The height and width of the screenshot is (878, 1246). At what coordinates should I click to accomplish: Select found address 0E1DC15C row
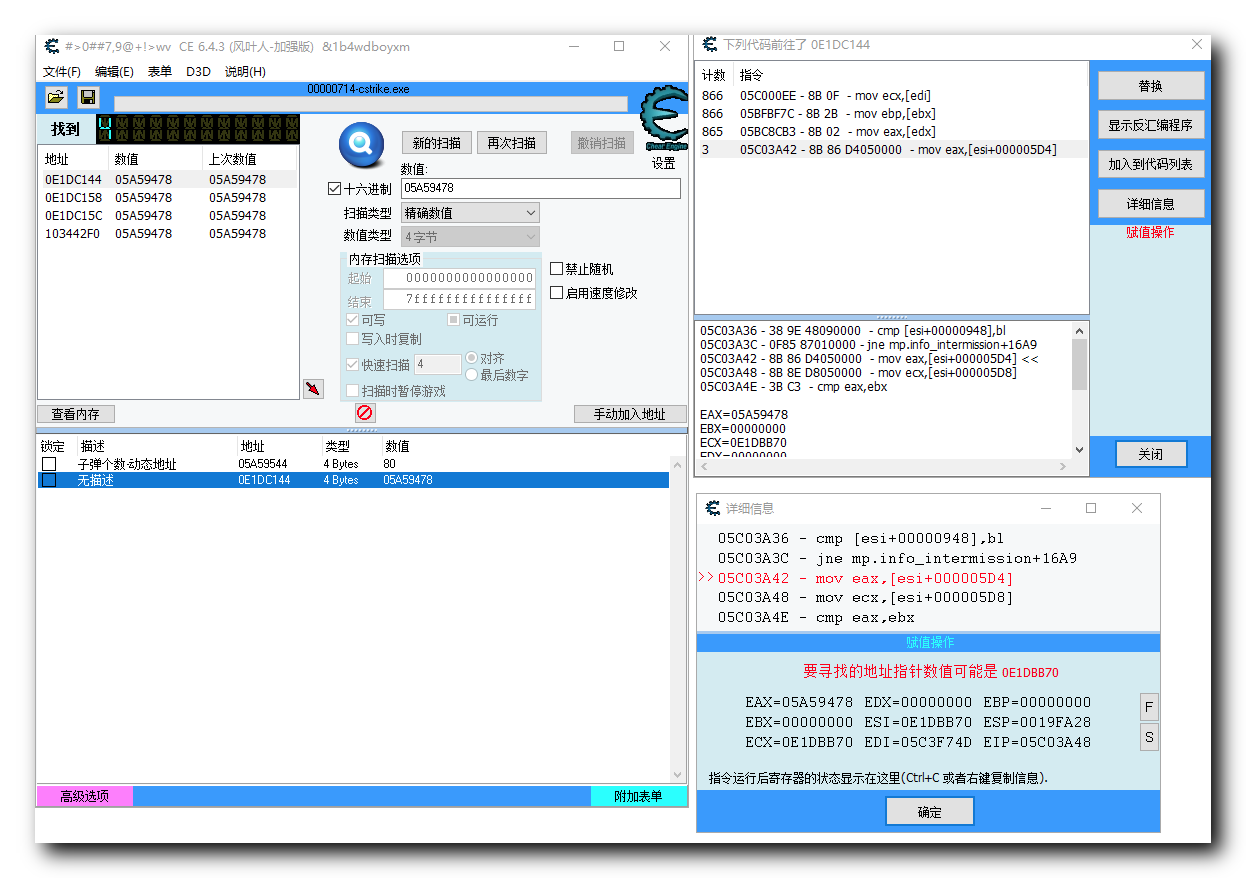[x=167, y=215]
